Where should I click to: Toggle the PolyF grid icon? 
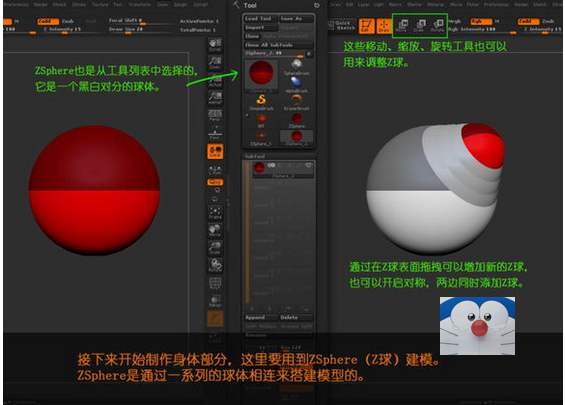click(x=215, y=283)
